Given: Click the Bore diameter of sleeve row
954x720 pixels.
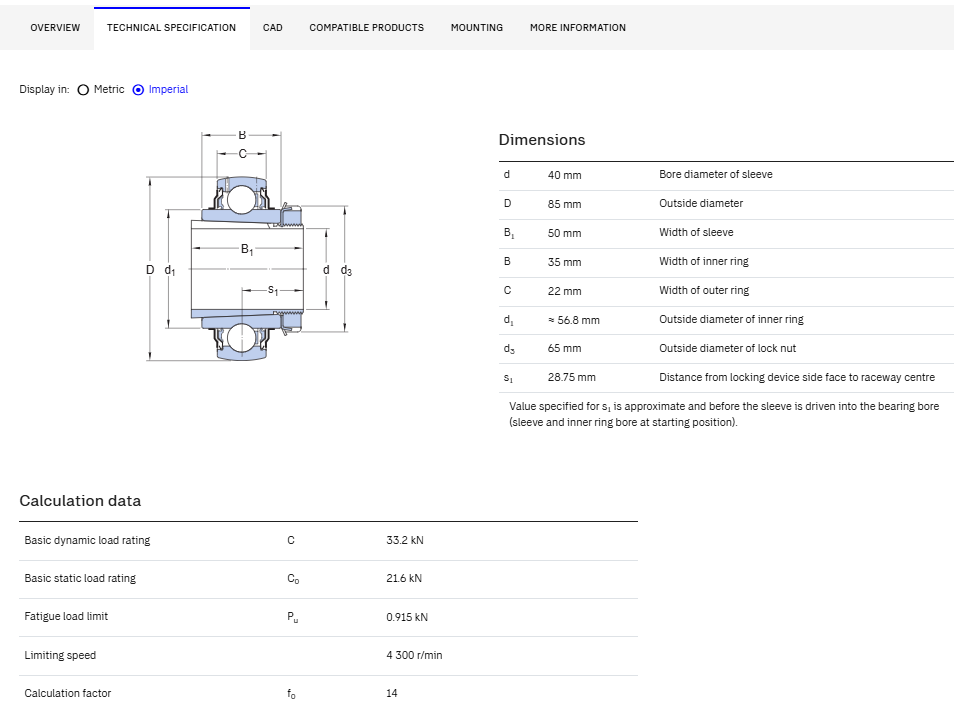Looking at the screenshot, I should coord(726,175).
